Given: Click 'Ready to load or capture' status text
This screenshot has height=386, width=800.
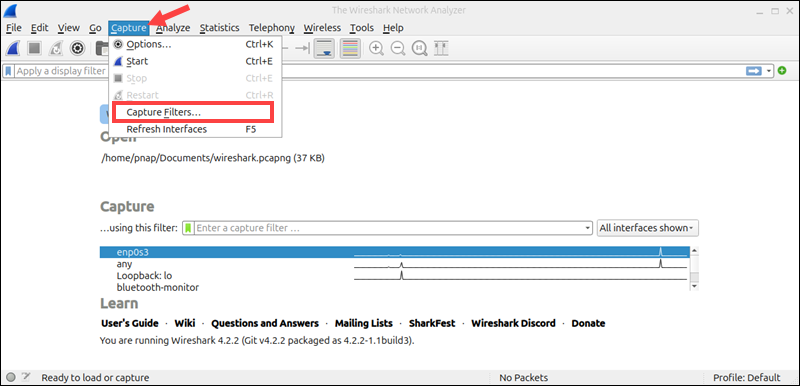Looking at the screenshot, I should coord(95,378).
